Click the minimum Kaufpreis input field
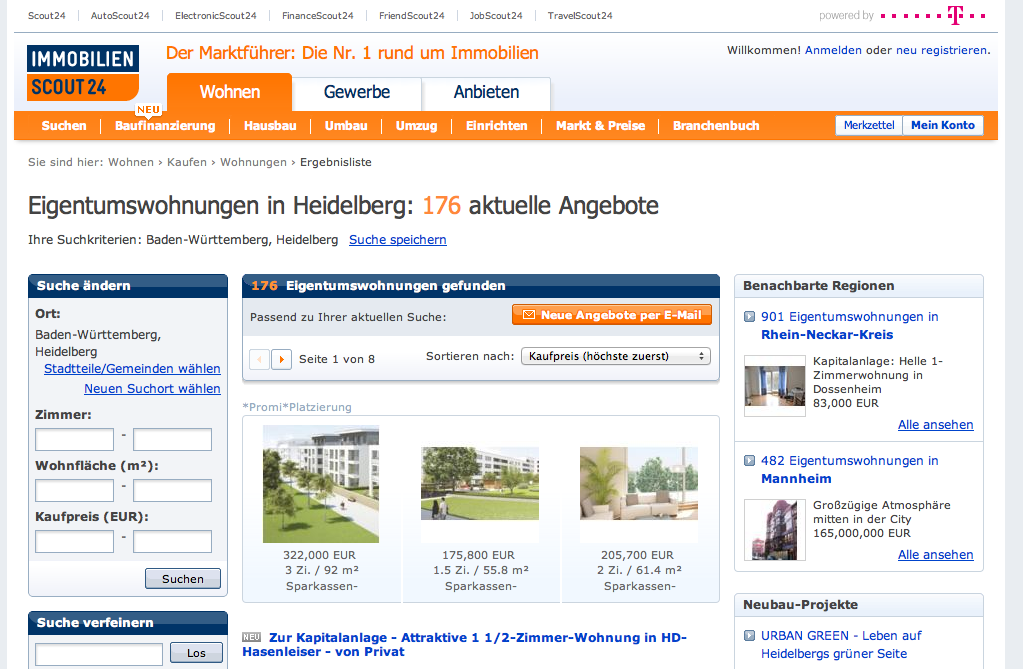Viewport: 1023px width, 669px height. [x=74, y=541]
